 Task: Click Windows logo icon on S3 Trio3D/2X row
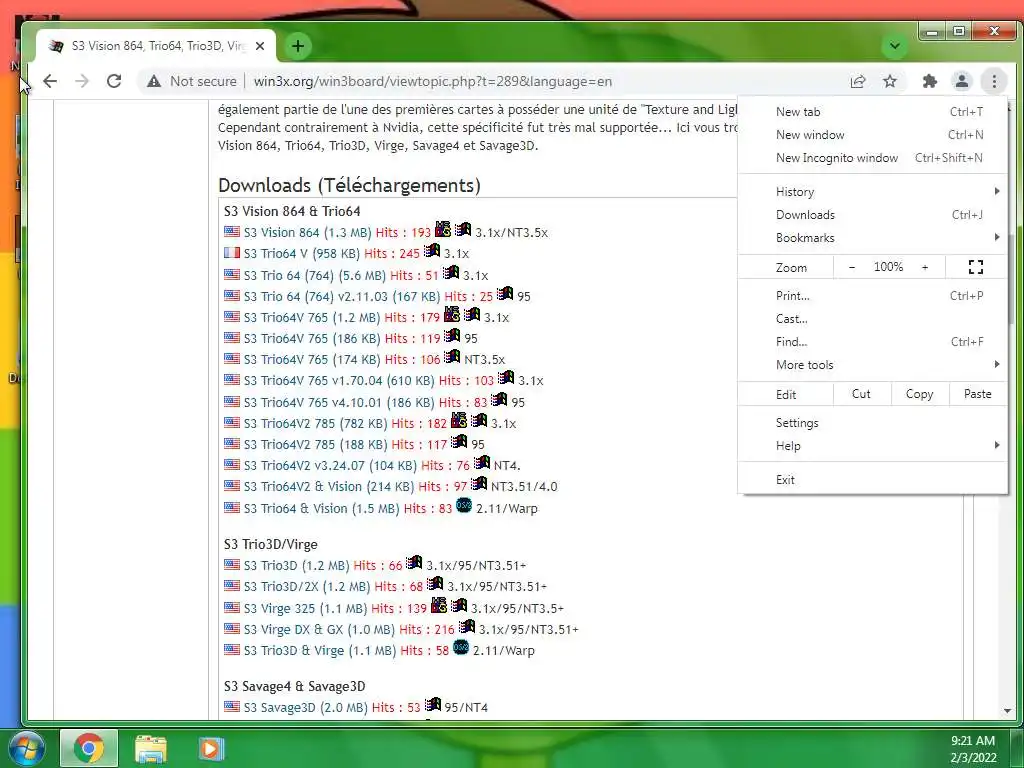click(435, 584)
